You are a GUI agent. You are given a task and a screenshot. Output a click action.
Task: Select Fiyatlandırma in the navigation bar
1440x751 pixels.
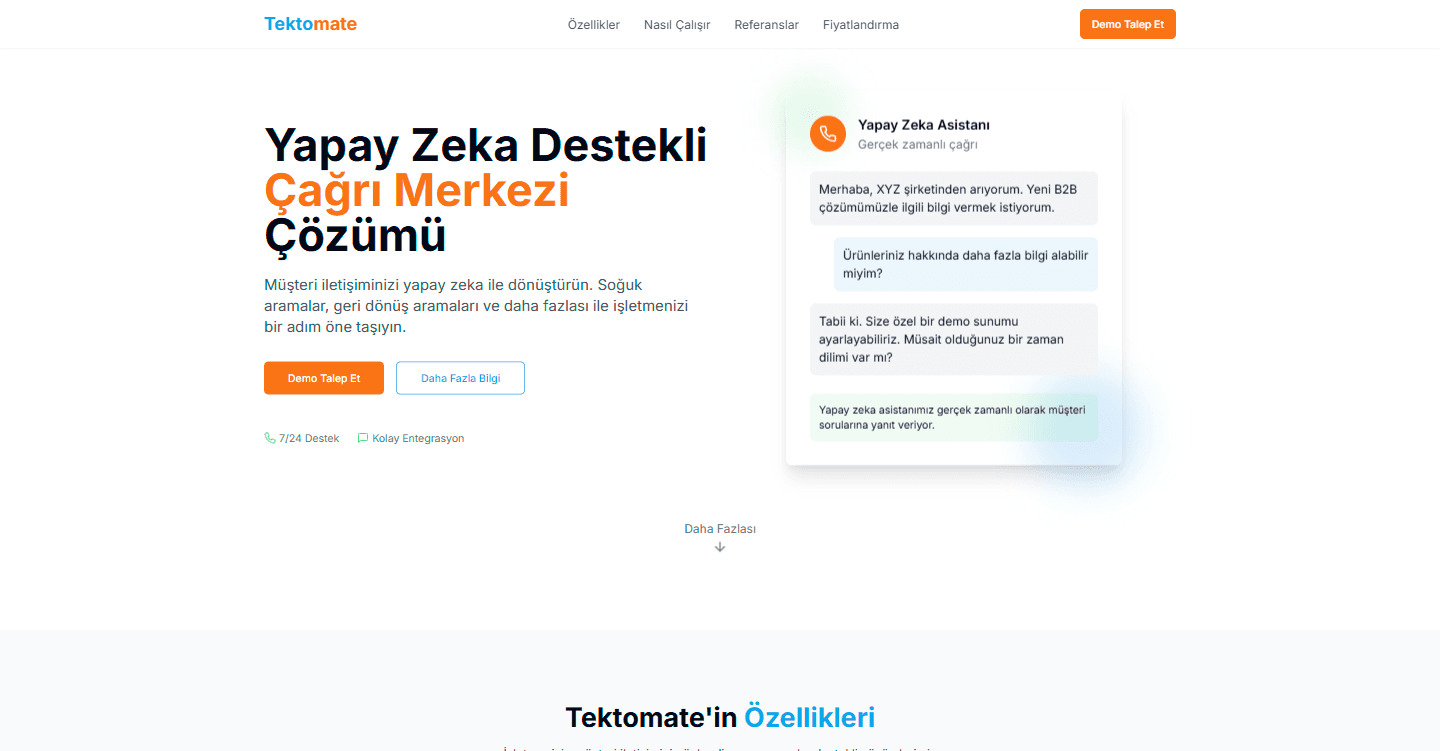pos(861,25)
